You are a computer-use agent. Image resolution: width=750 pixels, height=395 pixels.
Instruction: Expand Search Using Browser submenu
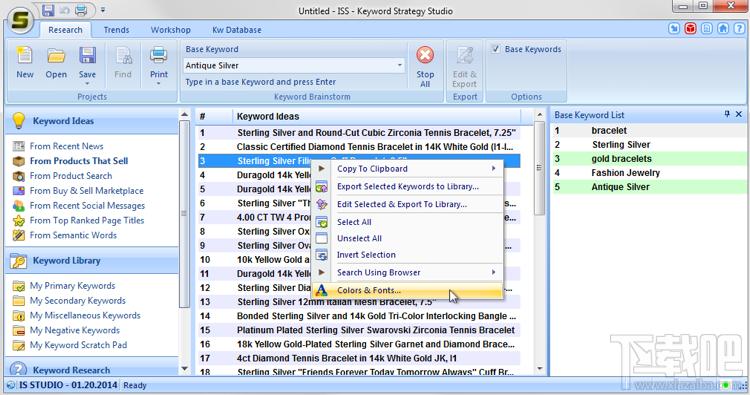click(493, 272)
